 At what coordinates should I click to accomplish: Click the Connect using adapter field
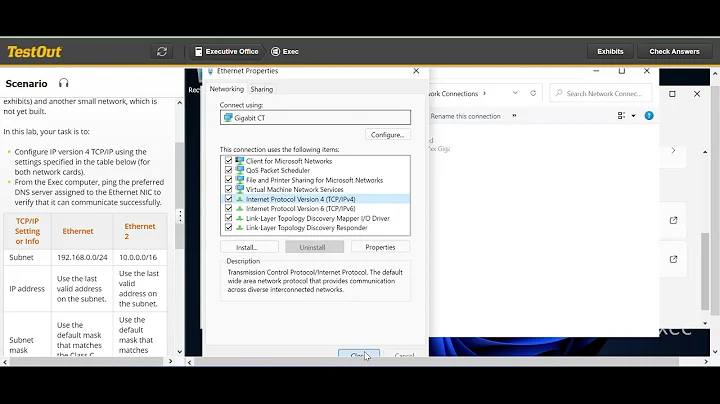tap(315, 118)
